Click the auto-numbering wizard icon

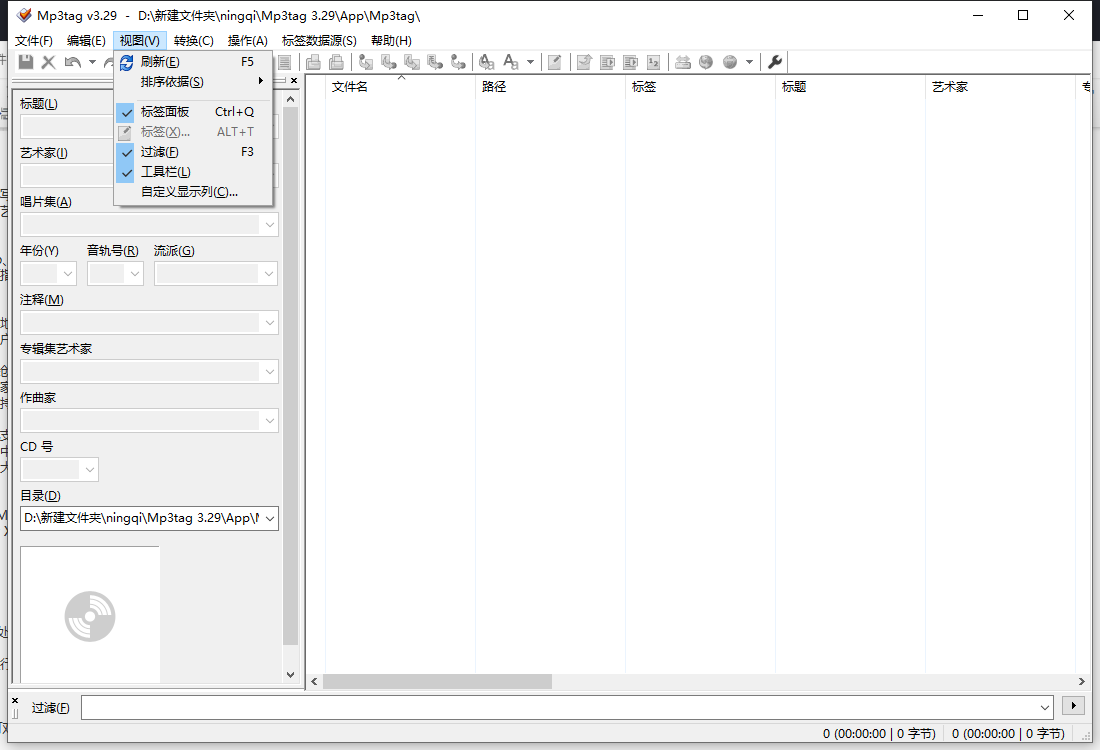pyautogui.click(x=653, y=62)
